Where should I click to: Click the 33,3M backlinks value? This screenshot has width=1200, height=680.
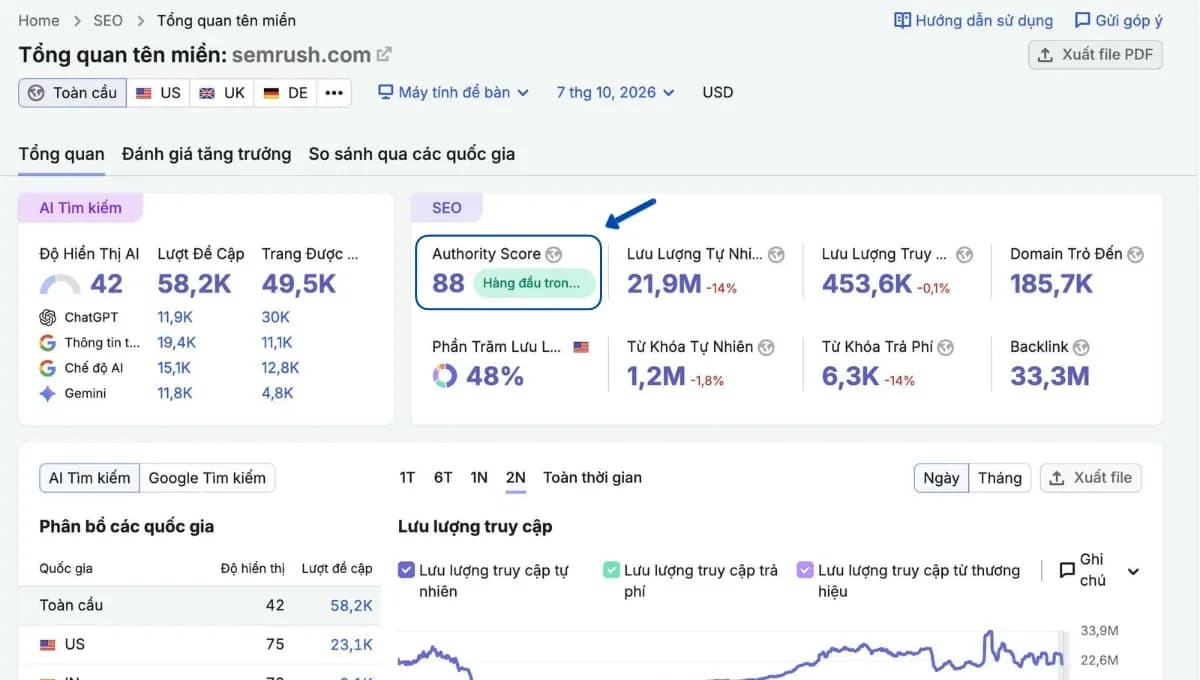click(x=1050, y=376)
